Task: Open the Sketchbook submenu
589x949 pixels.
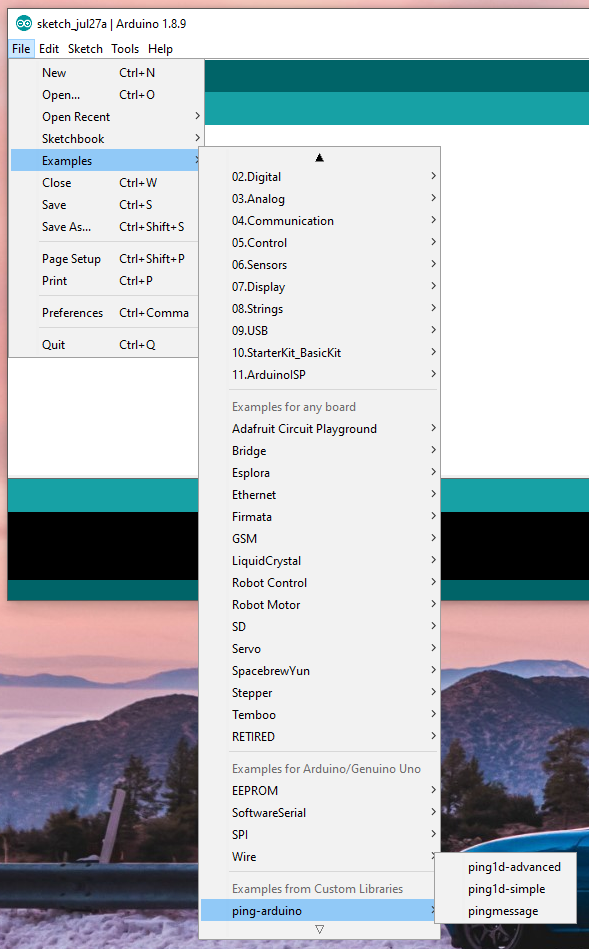Action: pos(106,139)
